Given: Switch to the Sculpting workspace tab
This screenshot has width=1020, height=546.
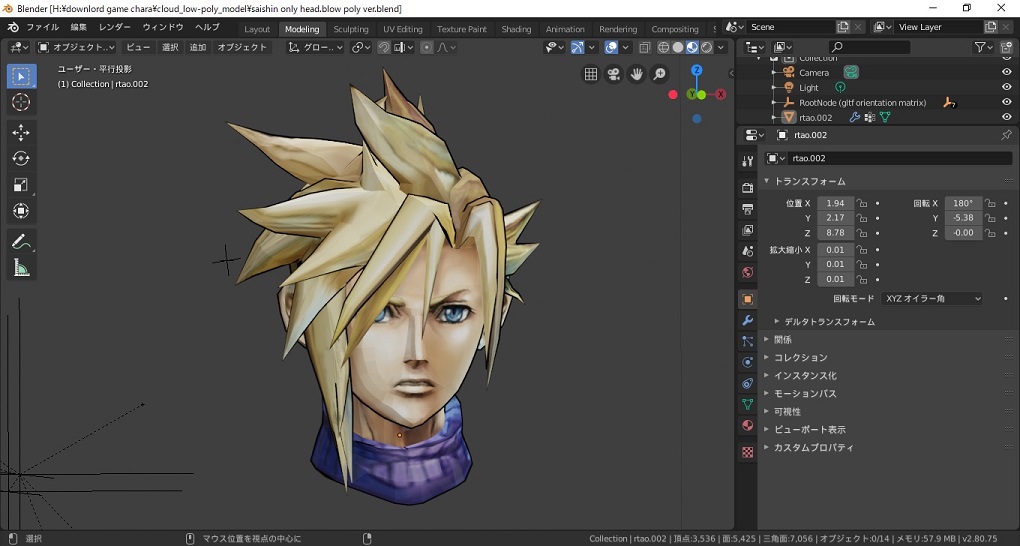Looking at the screenshot, I should pyautogui.click(x=351, y=29).
